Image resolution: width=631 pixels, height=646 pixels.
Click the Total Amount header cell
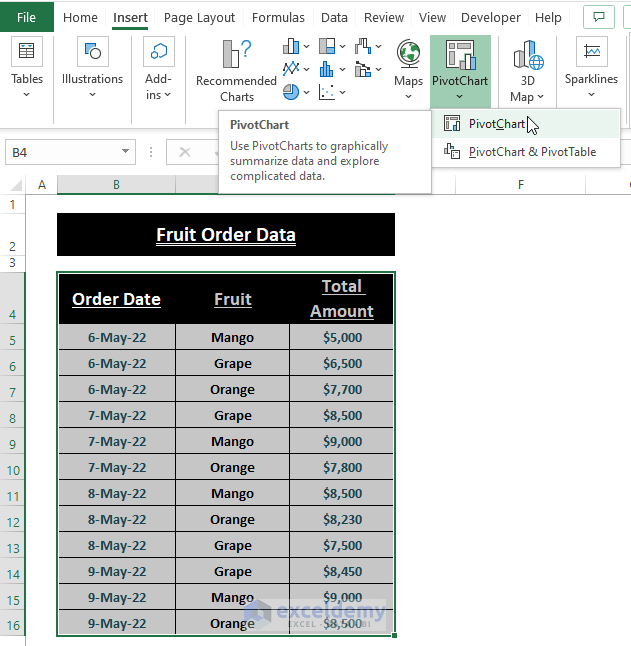342,299
